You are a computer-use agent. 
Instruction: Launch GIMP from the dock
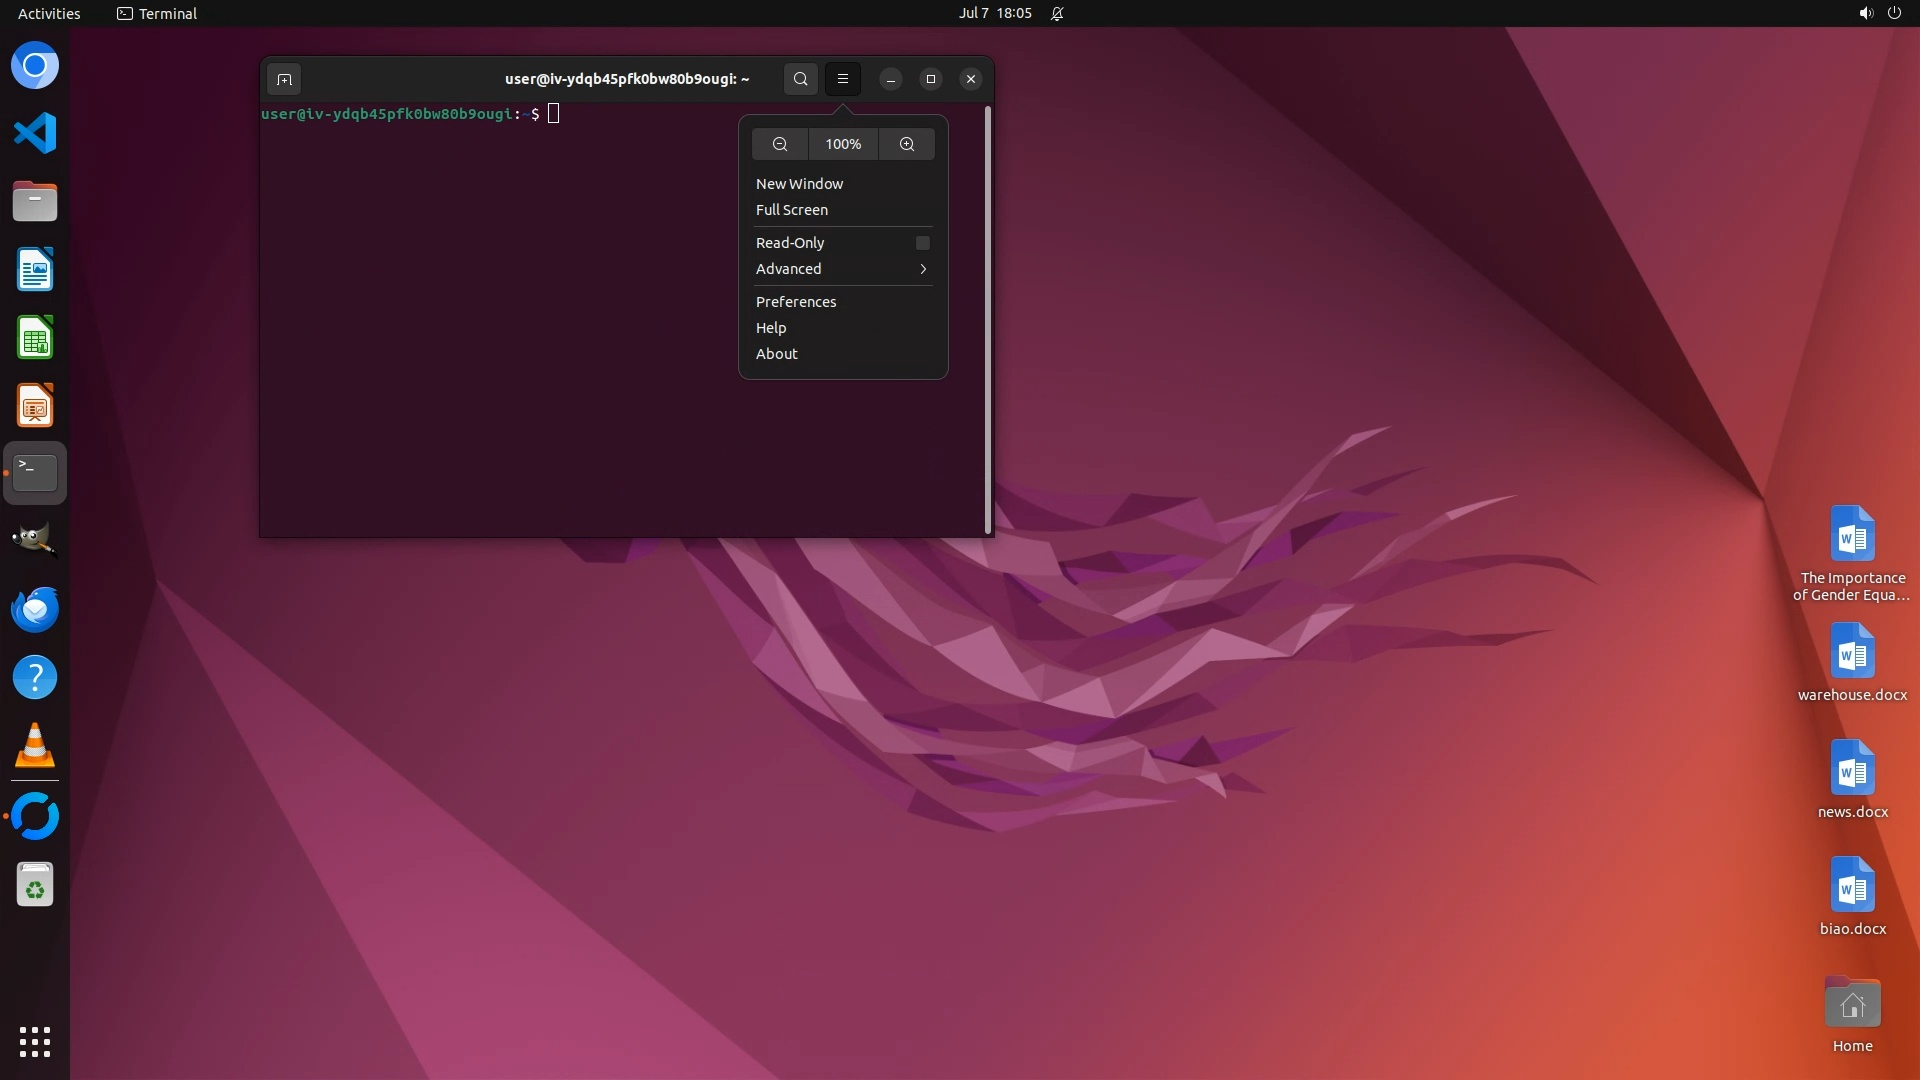(x=35, y=540)
